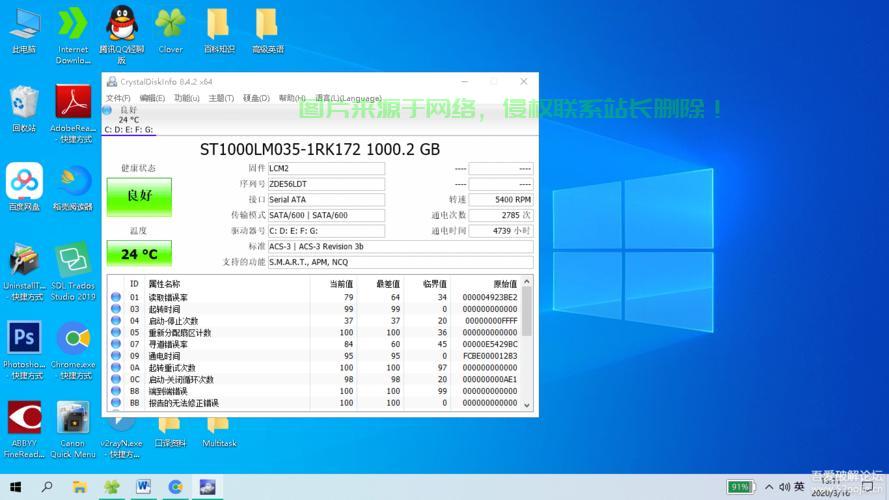Image resolution: width=889 pixels, height=500 pixels.
Task: Click the 24 °C temperature button
Action: pos(139,254)
